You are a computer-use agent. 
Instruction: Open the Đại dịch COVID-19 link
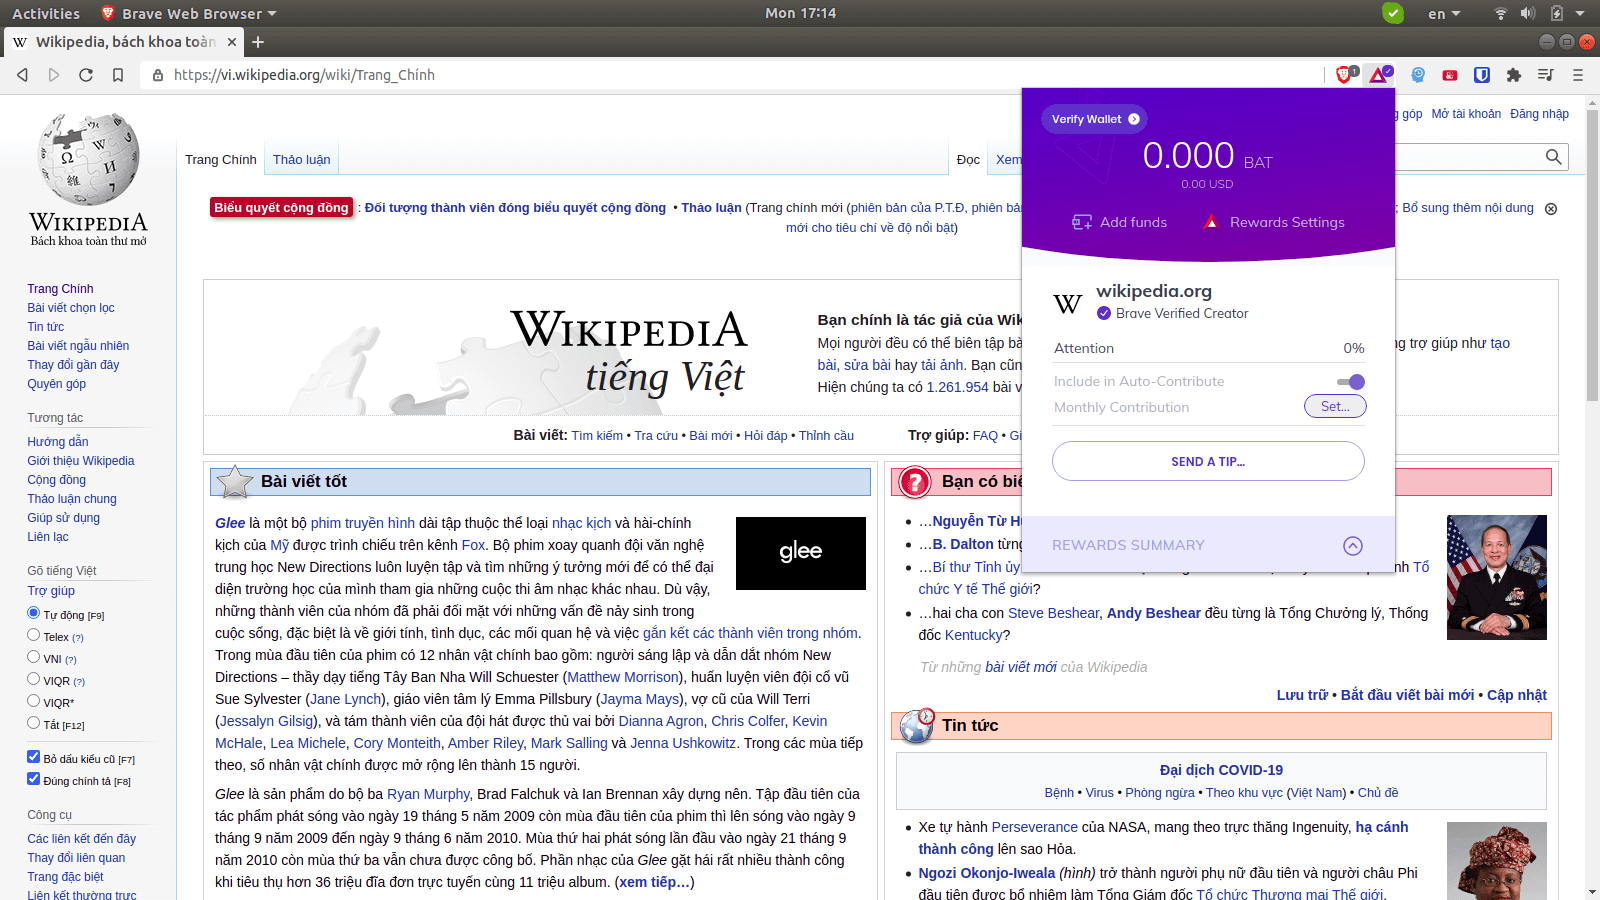[x=1221, y=770]
